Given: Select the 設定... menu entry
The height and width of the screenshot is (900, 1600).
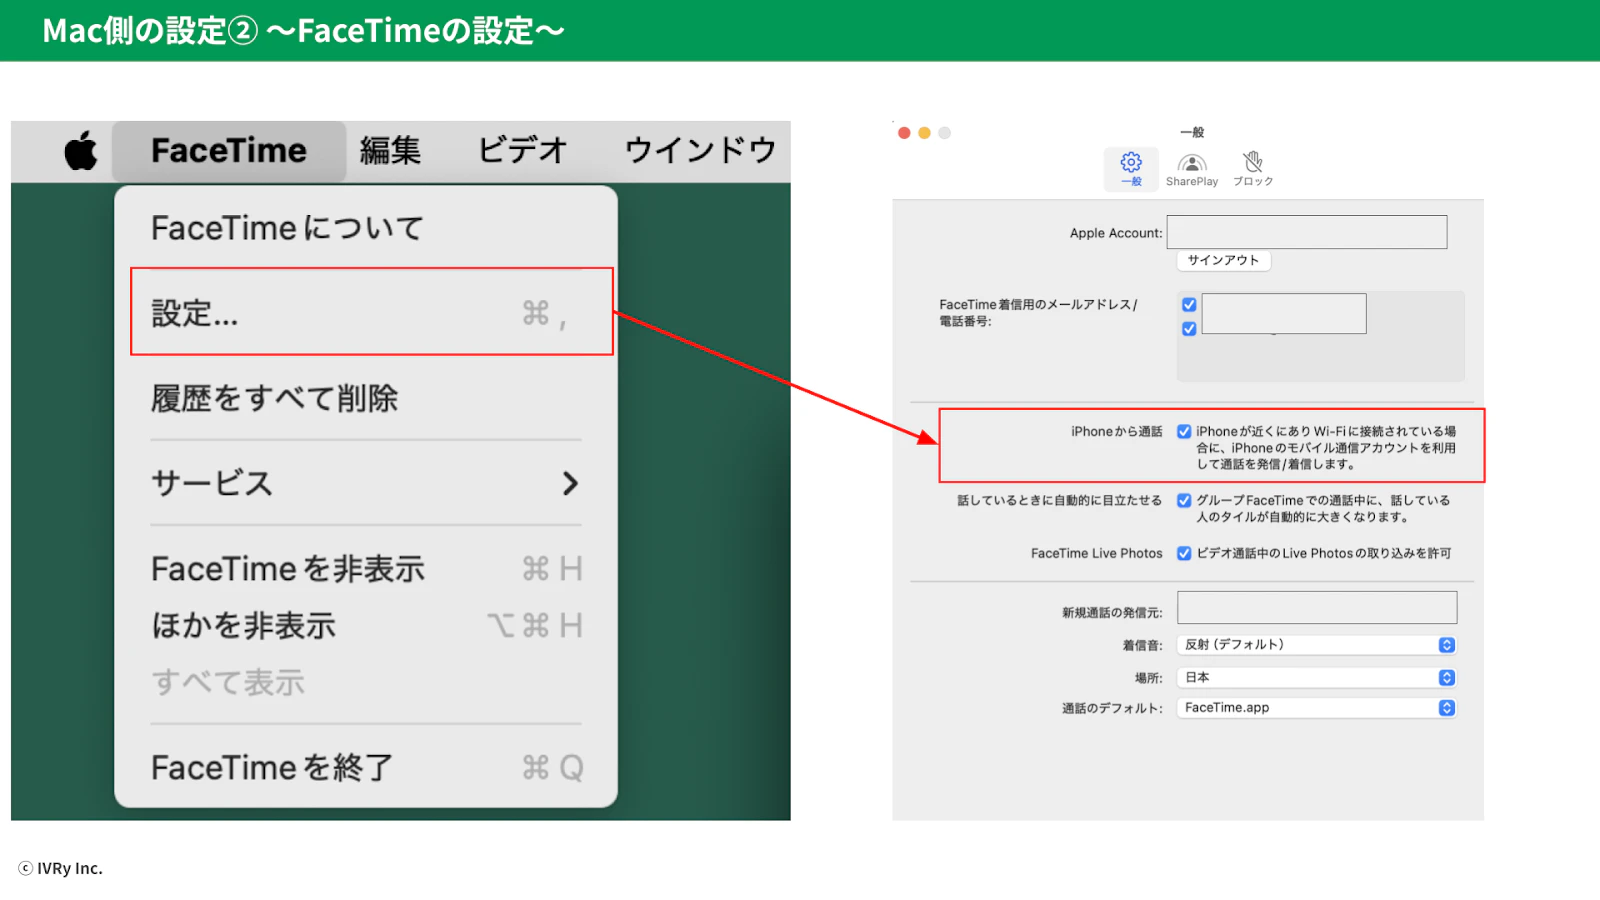Looking at the screenshot, I should point(371,312).
